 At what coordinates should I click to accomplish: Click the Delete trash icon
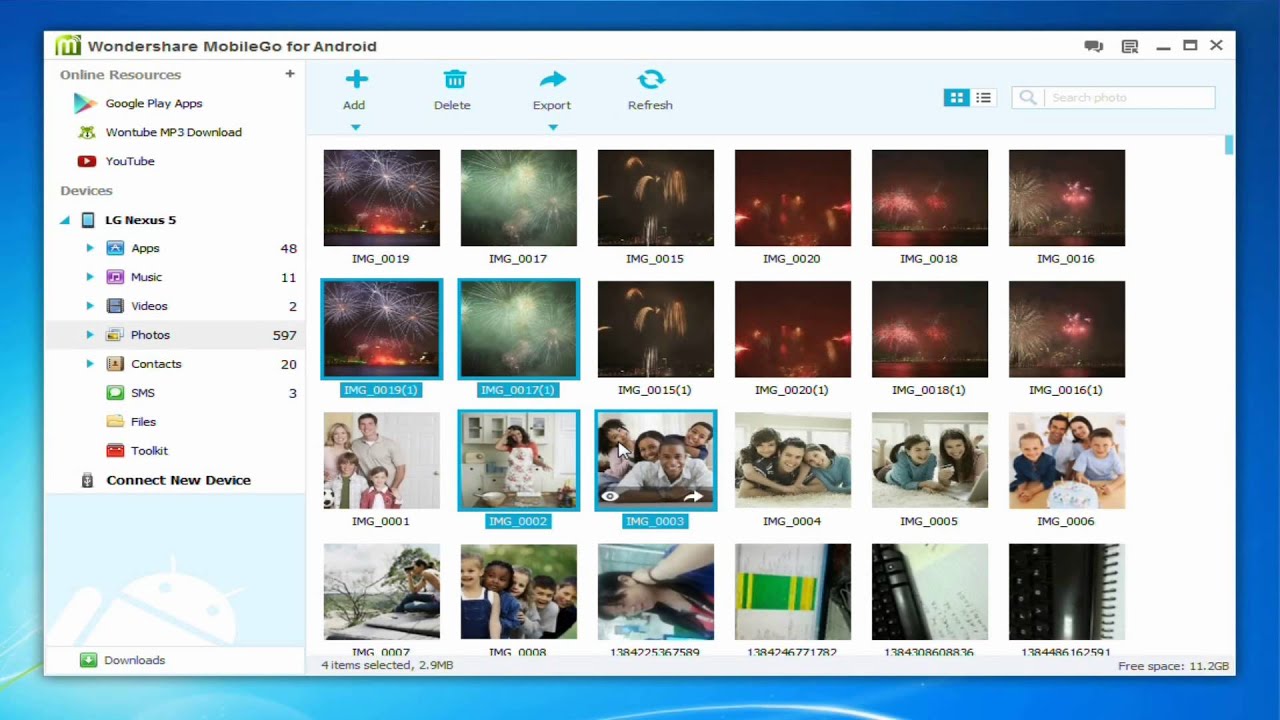[454, 79]
